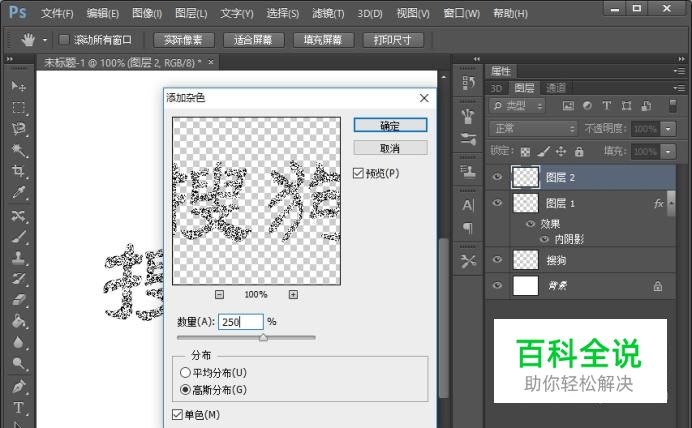Select the Crop tool
692x428 pixels.
[18, 171]
